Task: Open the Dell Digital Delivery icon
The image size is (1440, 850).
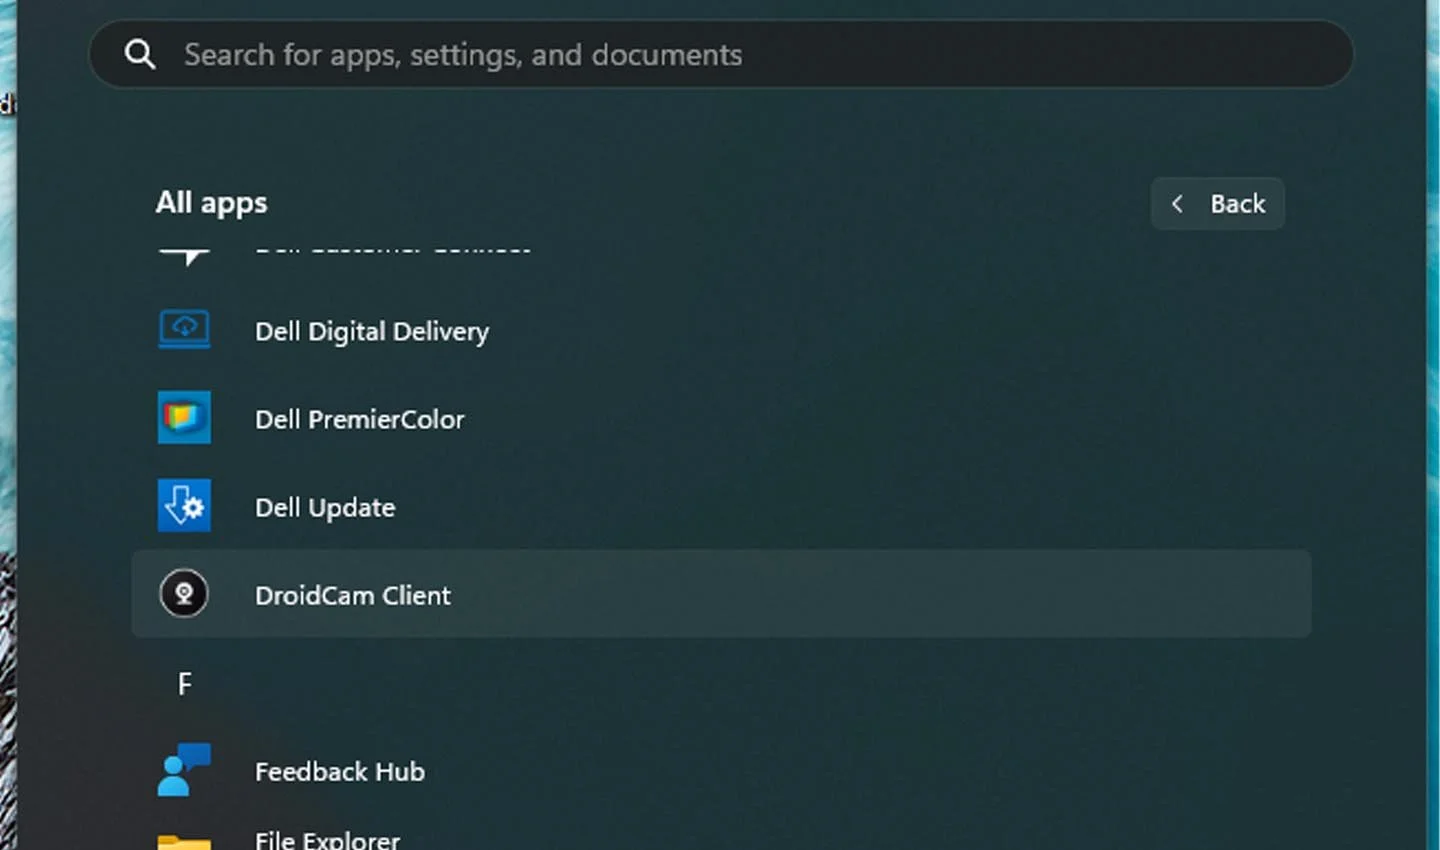Action: (x=184, y=330)
